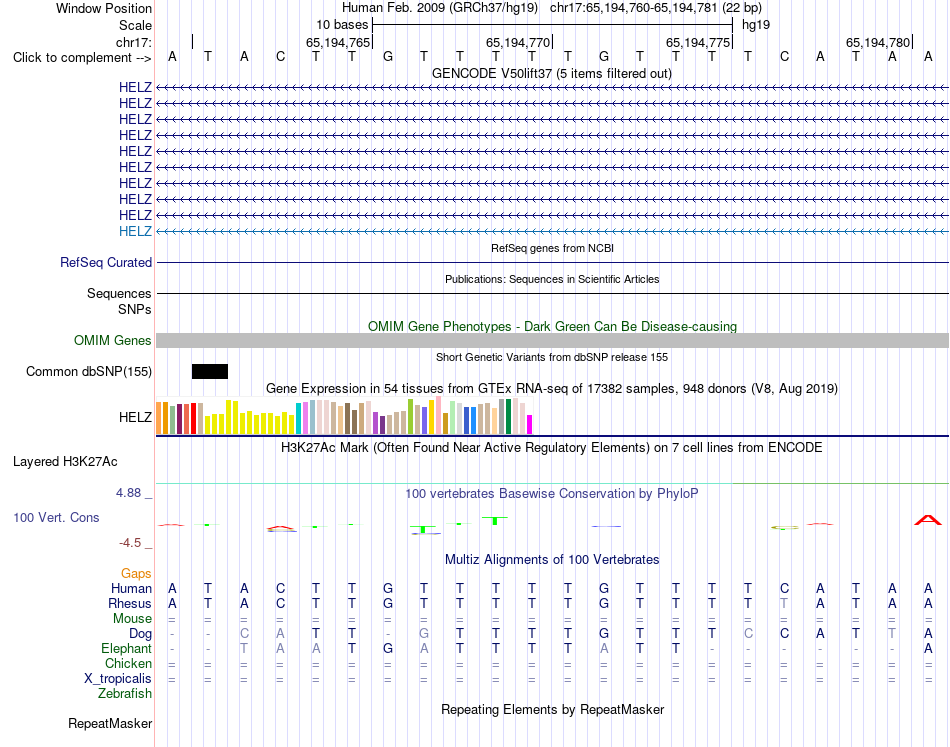The height and width of the screenshot is (747, 950).
Task: Click the black dbSNP variant block
Action: (210, 371)
